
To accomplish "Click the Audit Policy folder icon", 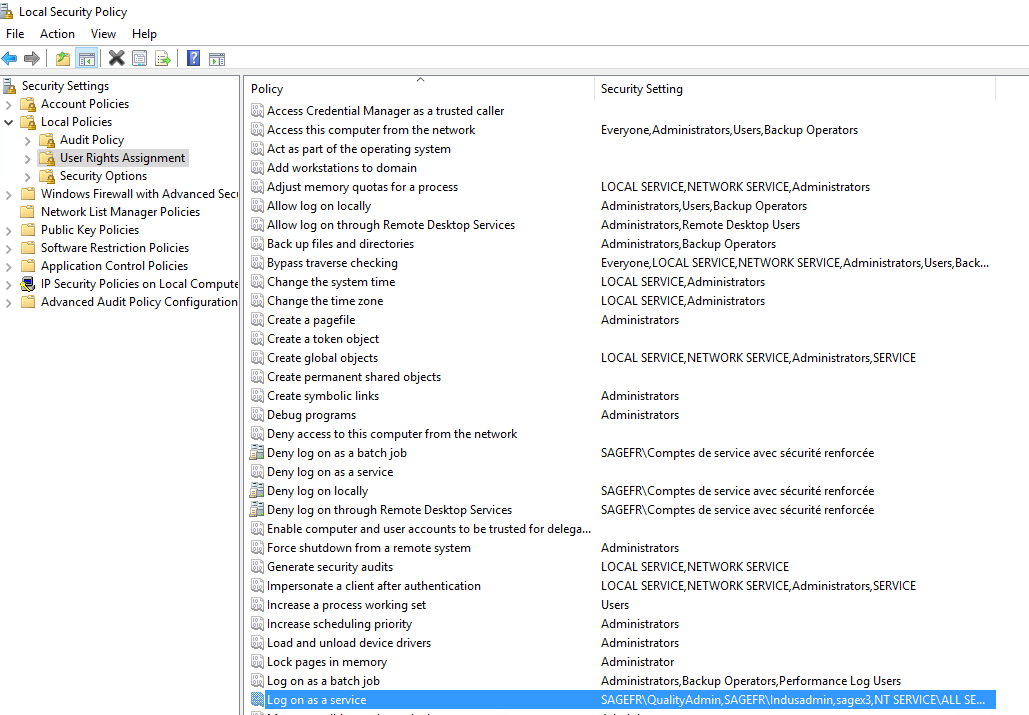I will point(47,140).
